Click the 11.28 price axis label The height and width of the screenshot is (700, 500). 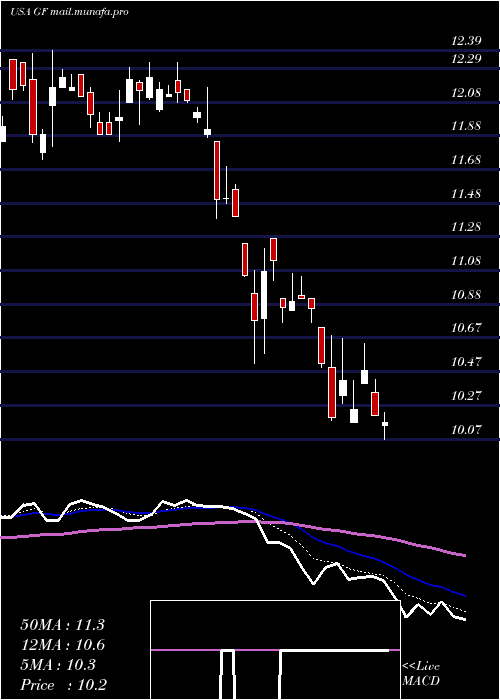click(466, 227)
